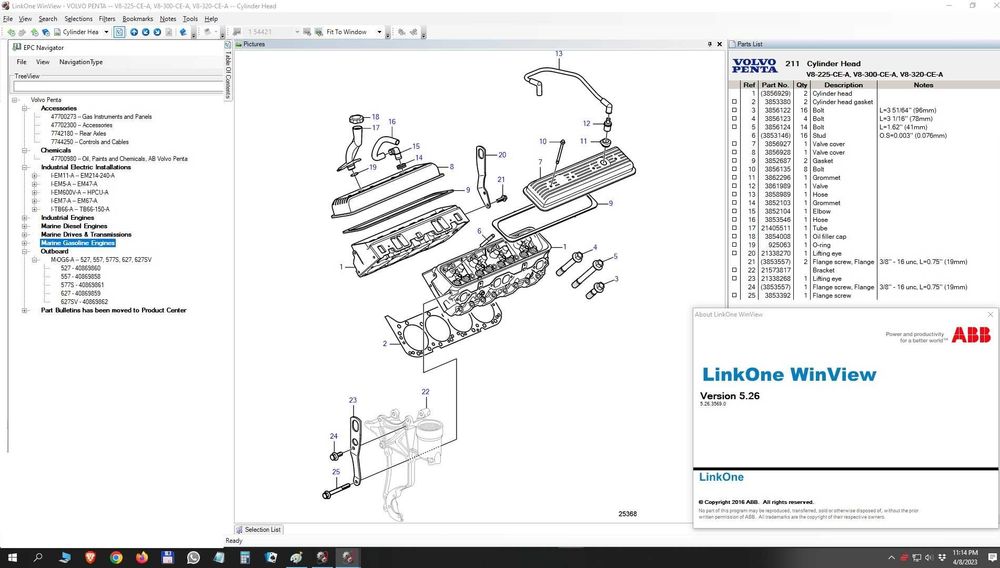Open Calculator from taskbar
The image size is (1000, 568).
pos(245,557)
